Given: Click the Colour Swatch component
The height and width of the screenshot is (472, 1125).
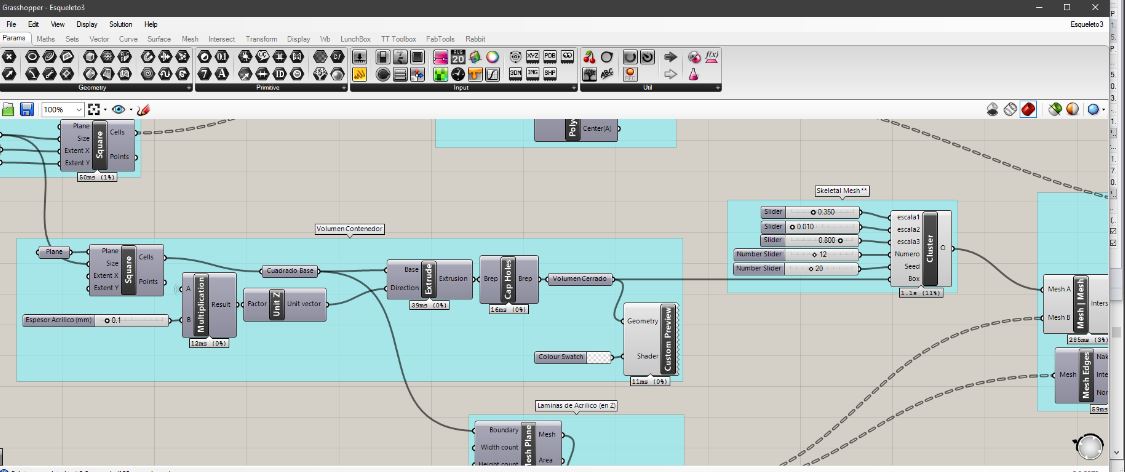Looking at the screenshot, I should [574, 357].
